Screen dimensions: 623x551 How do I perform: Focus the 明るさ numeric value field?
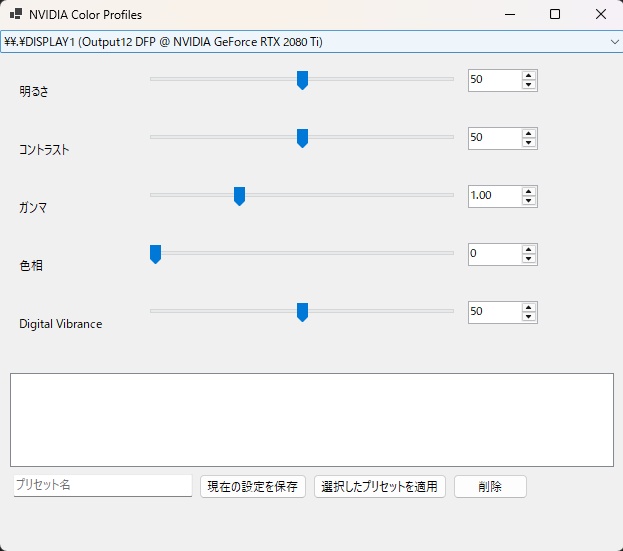tap(495, 80)
